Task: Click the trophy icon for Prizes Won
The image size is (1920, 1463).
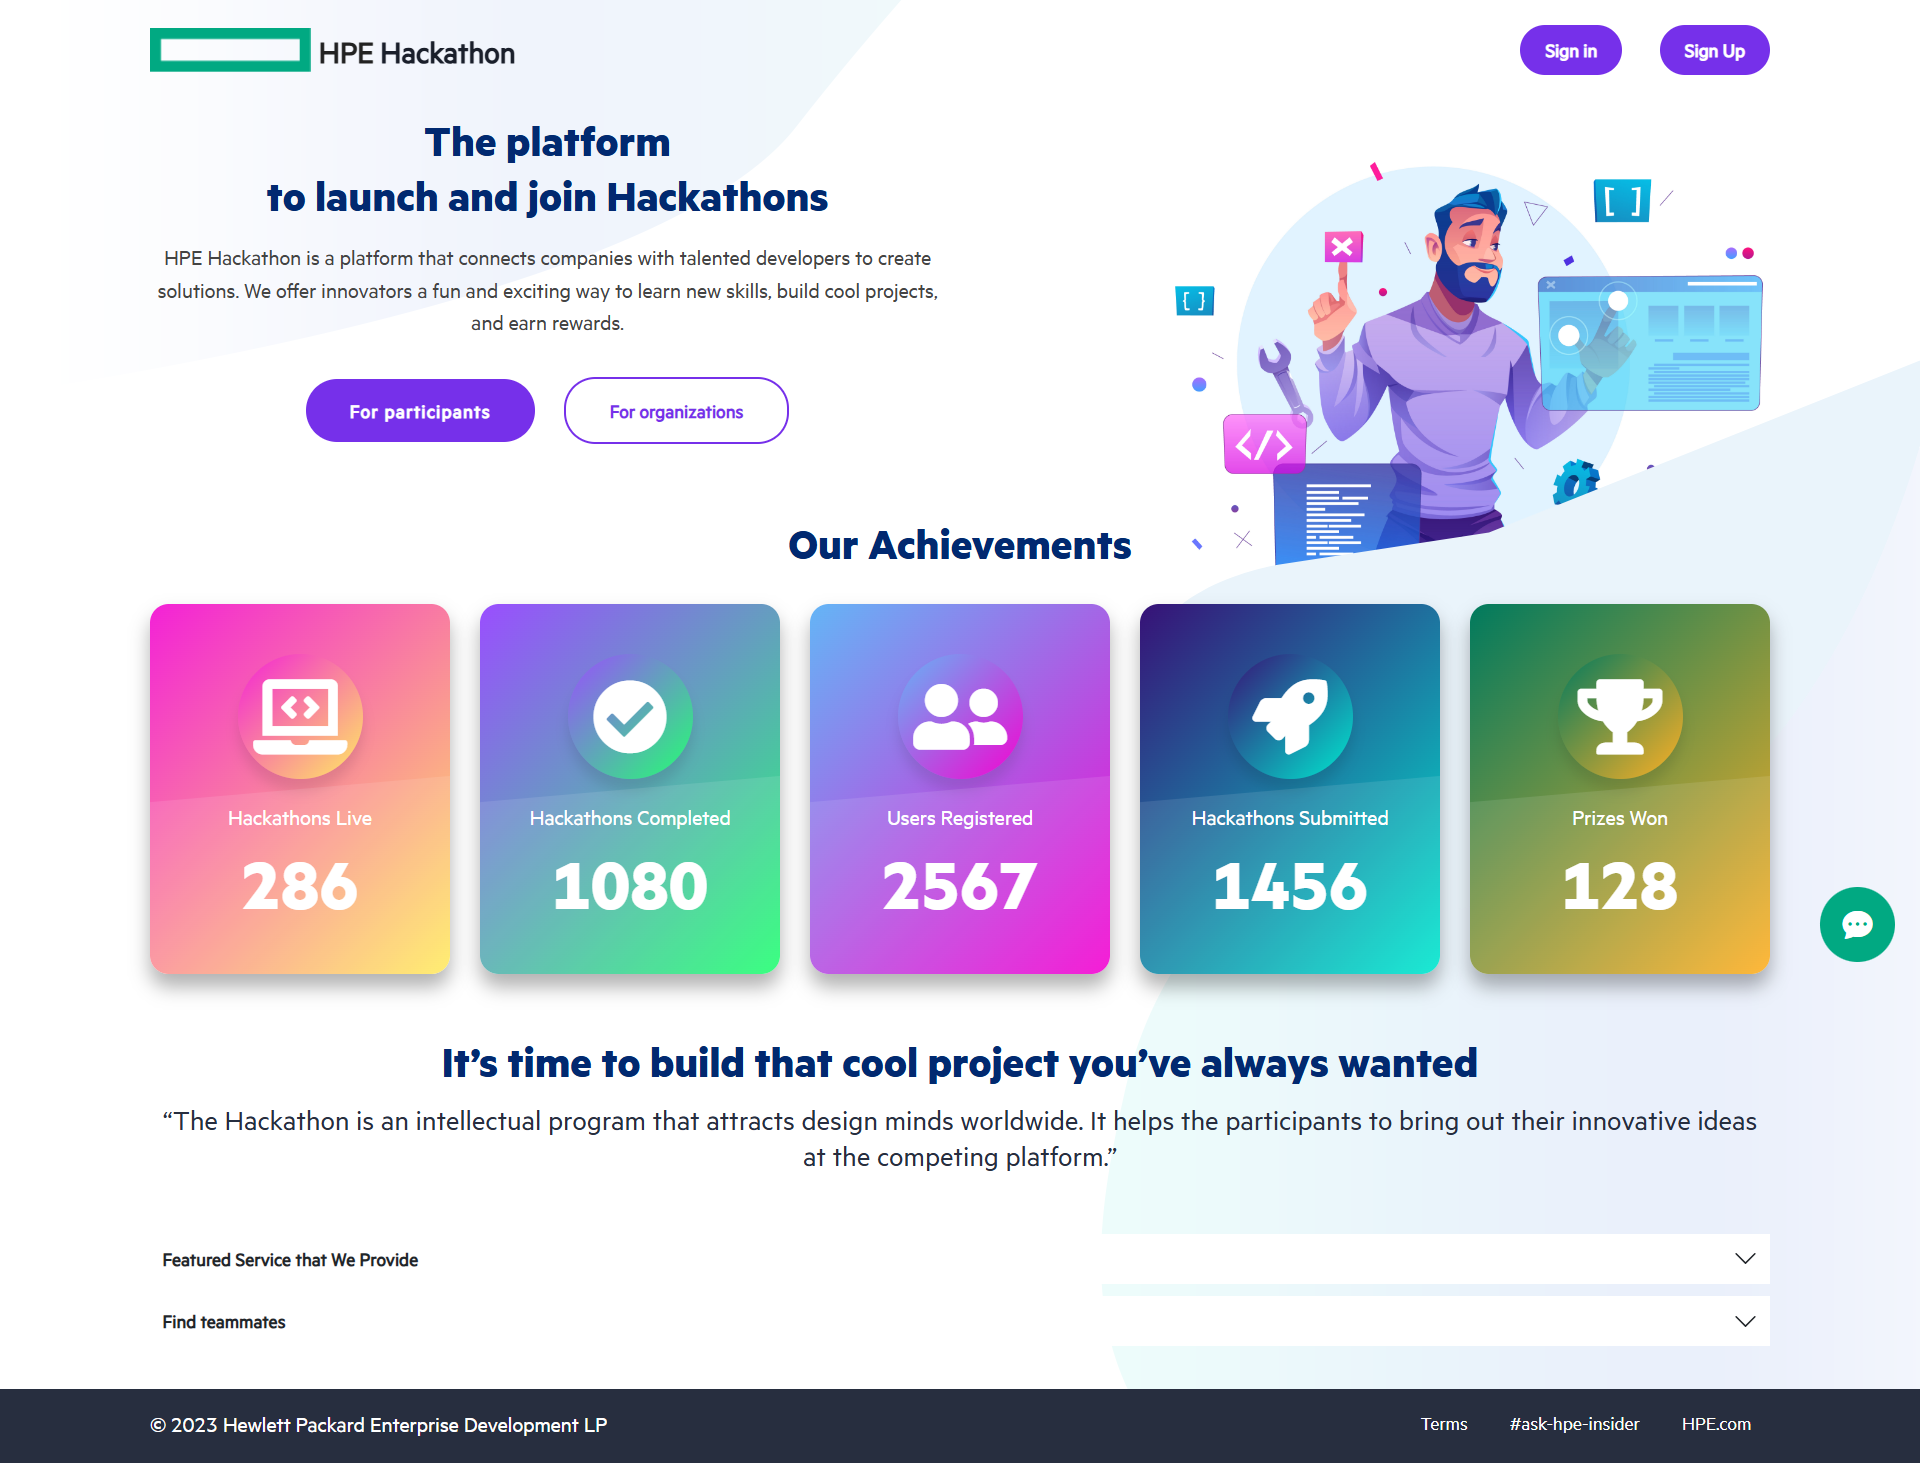Action: (x=1620, y=717)
